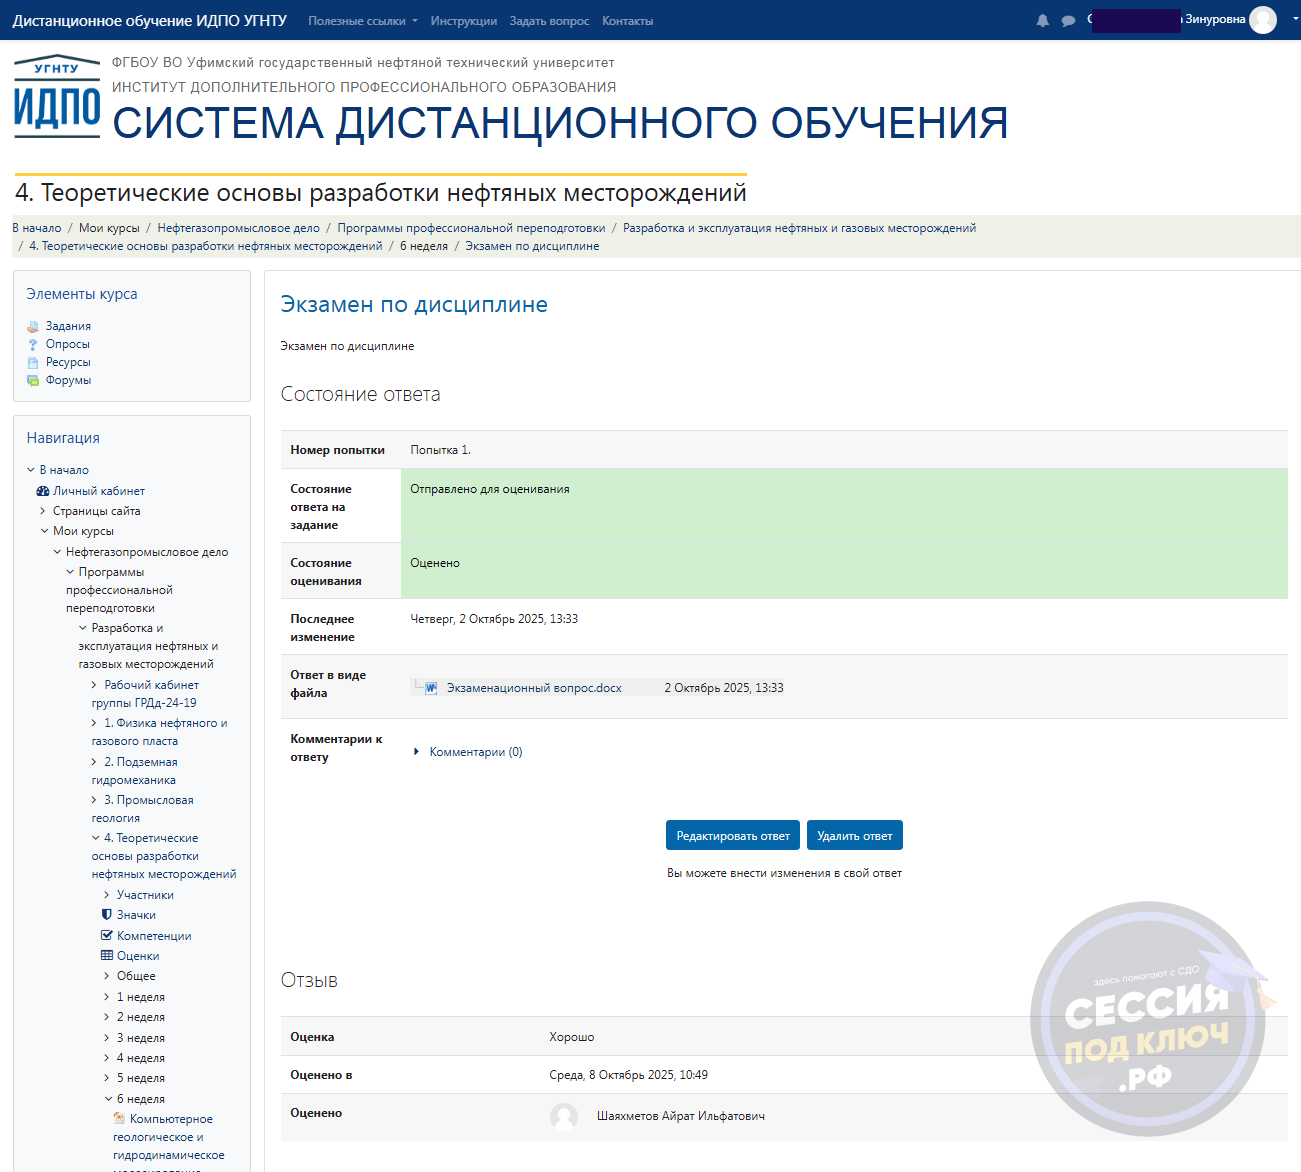The height and width of the screenshot is (1172, 1301).
Task: Click the Форумы icon in course elements
Action: click(33, 380)
